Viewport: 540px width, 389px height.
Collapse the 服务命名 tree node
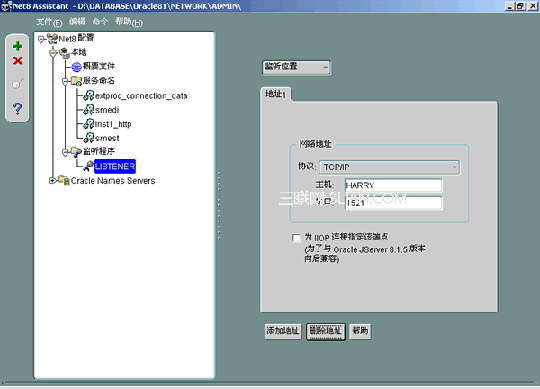click(65, 82)
